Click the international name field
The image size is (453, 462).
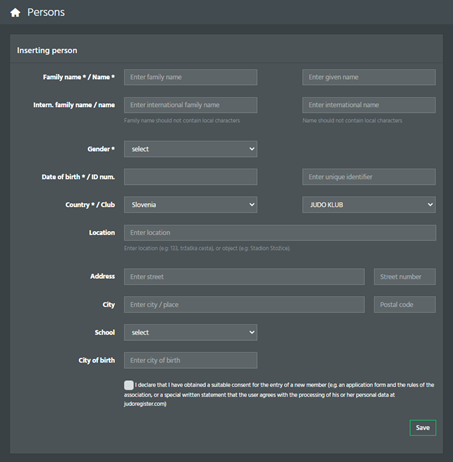pos(369,105)
